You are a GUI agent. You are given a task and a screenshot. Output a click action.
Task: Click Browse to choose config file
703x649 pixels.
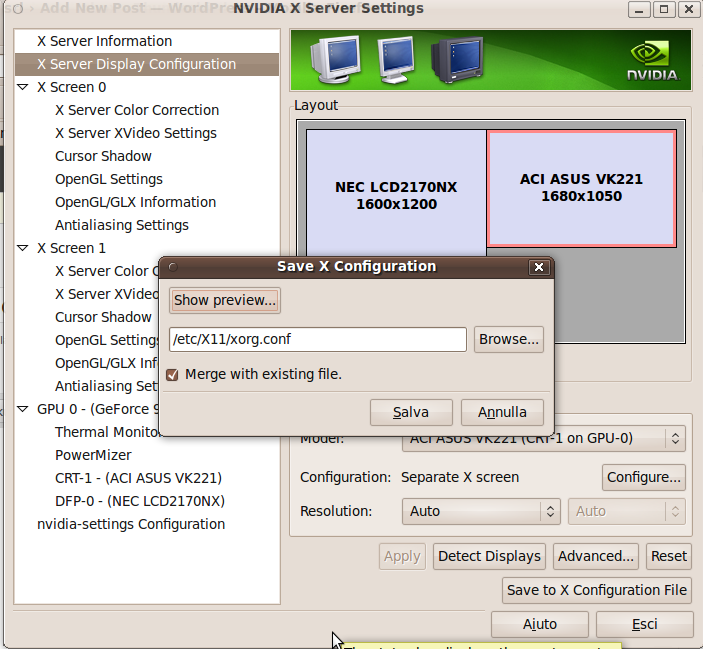tap(509, 339)
